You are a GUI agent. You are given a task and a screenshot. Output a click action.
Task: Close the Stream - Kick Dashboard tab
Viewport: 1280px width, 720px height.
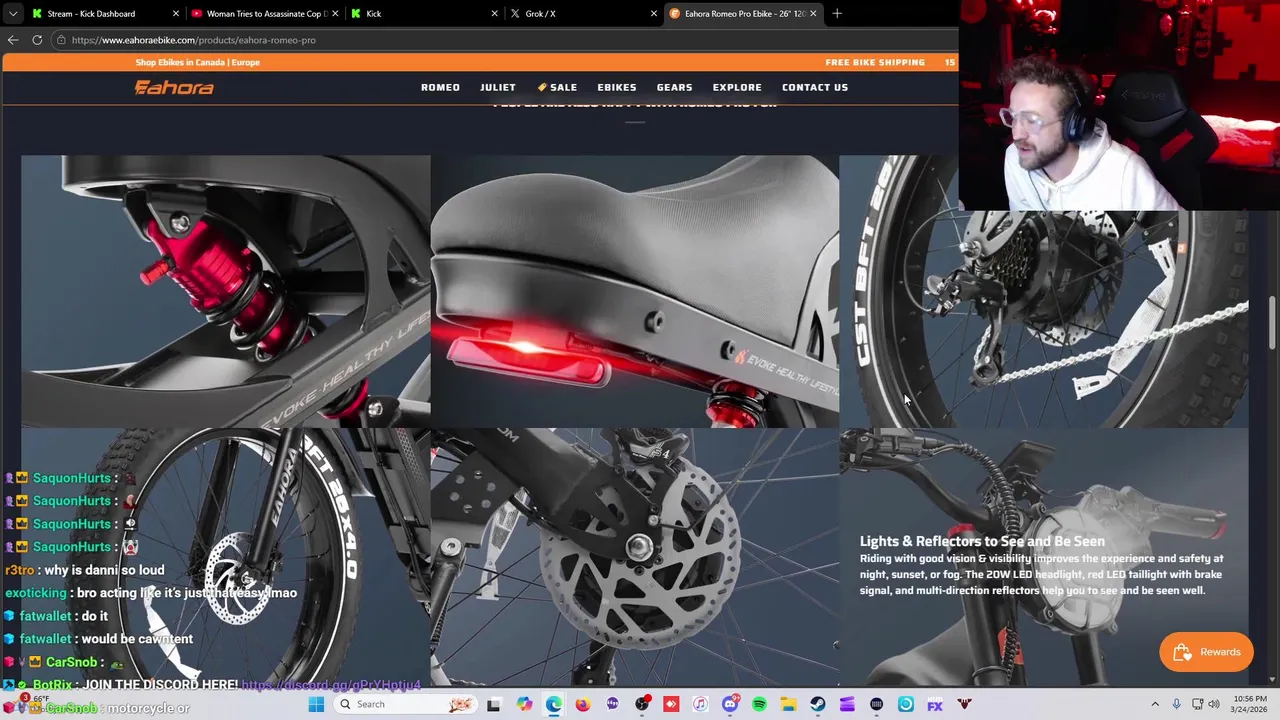[176, 13]
